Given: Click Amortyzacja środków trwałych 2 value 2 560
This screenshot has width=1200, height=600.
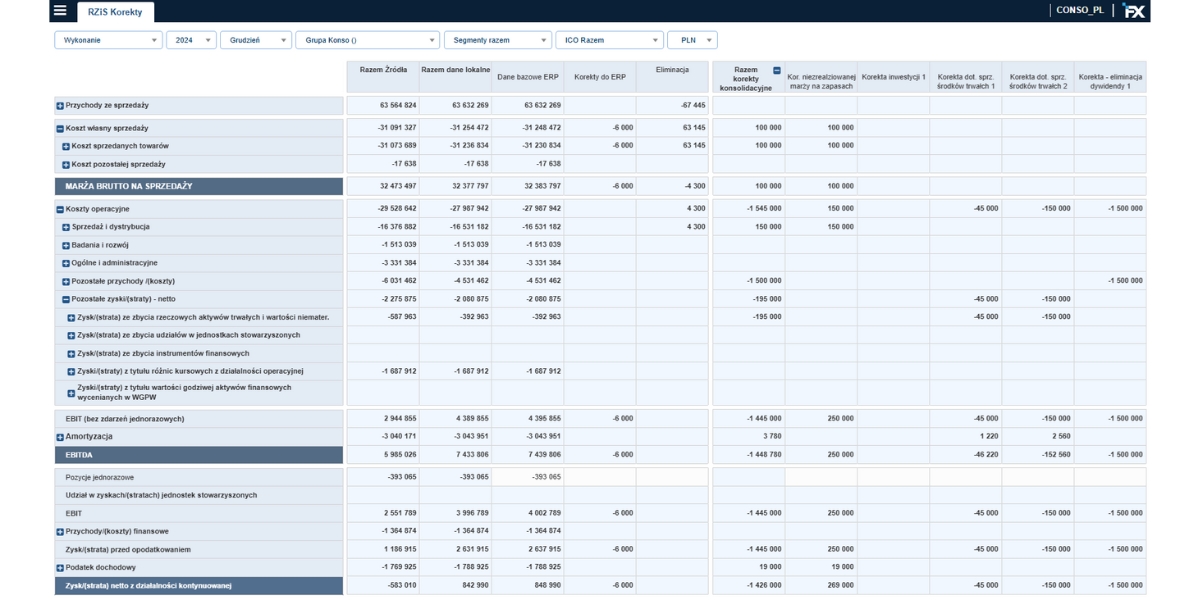Looking at the screenshot, I should pos(1060,436).
